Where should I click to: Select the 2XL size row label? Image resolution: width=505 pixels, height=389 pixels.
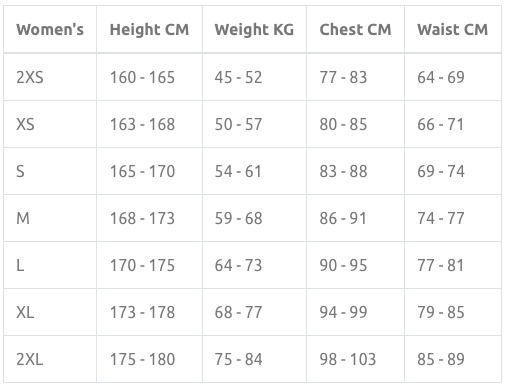click(x=50, y=359)
